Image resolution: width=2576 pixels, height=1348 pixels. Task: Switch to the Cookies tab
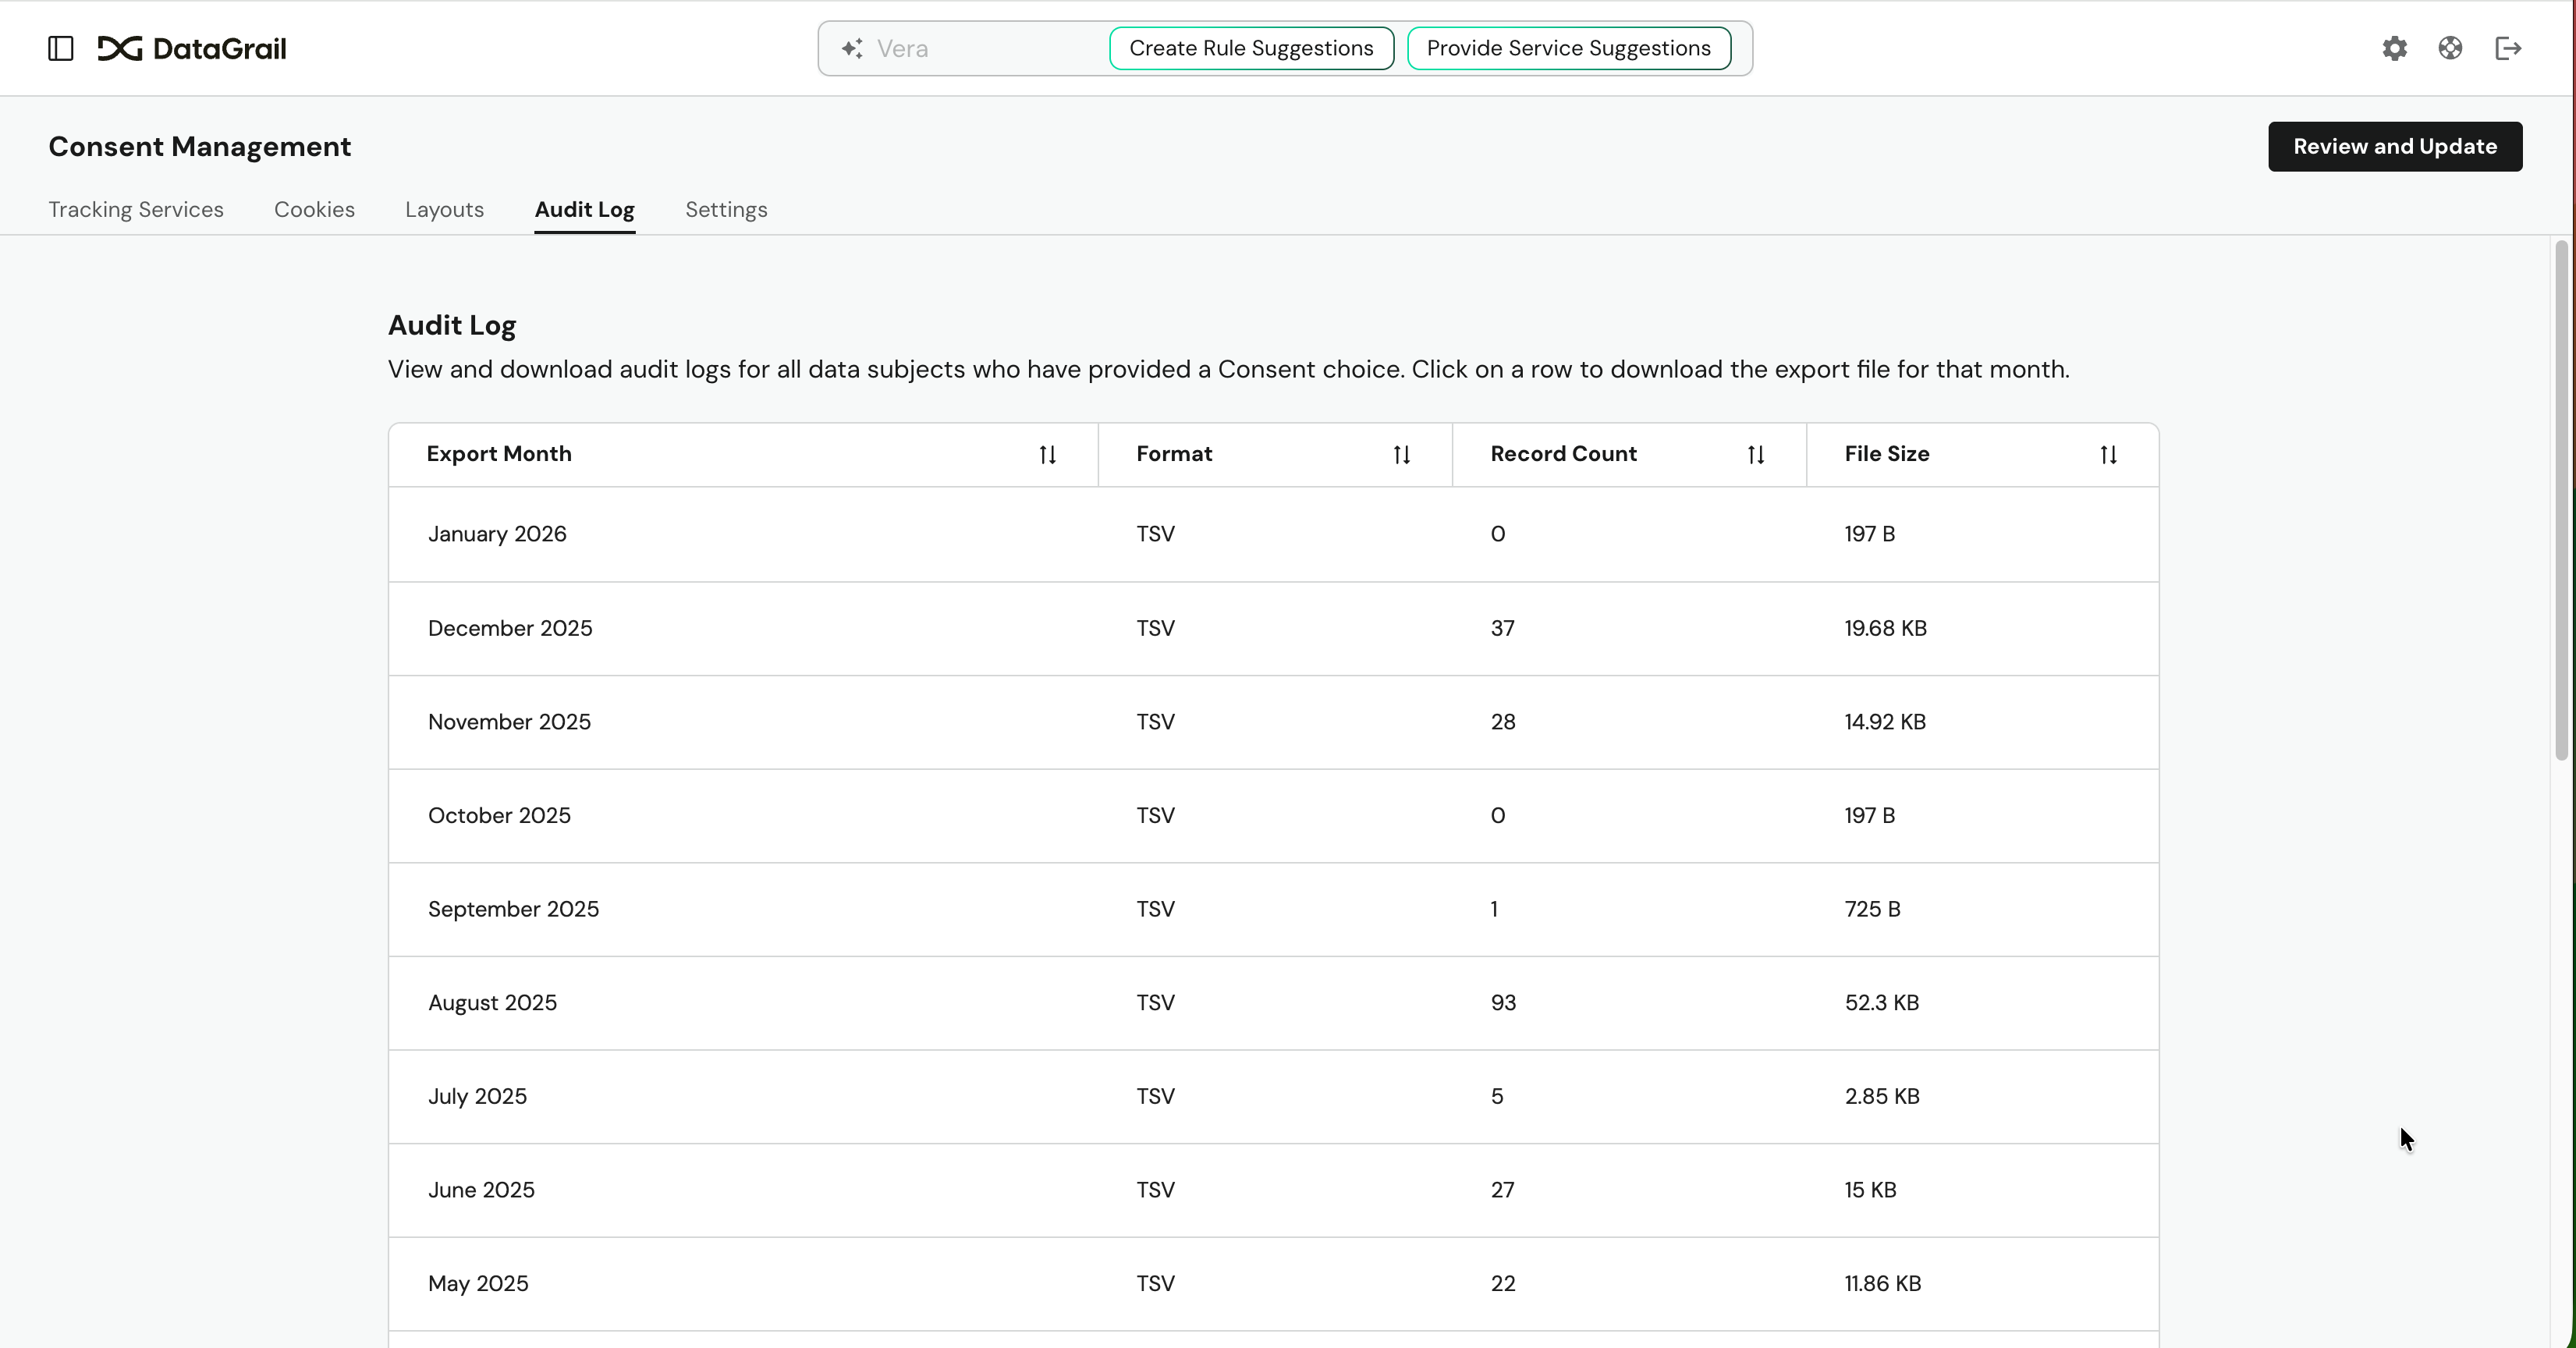point(314,210)
